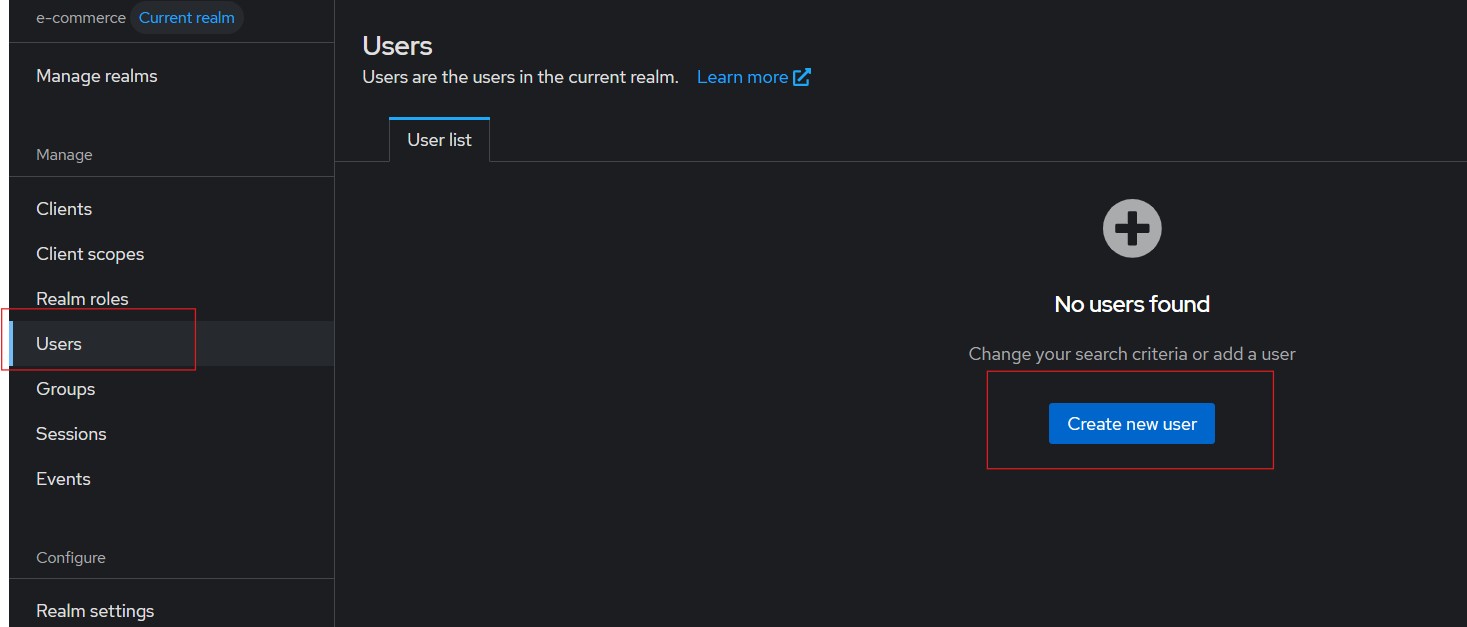Click the Current realm badge
This screenshot has width=1467, height=627.
[187, 18]
